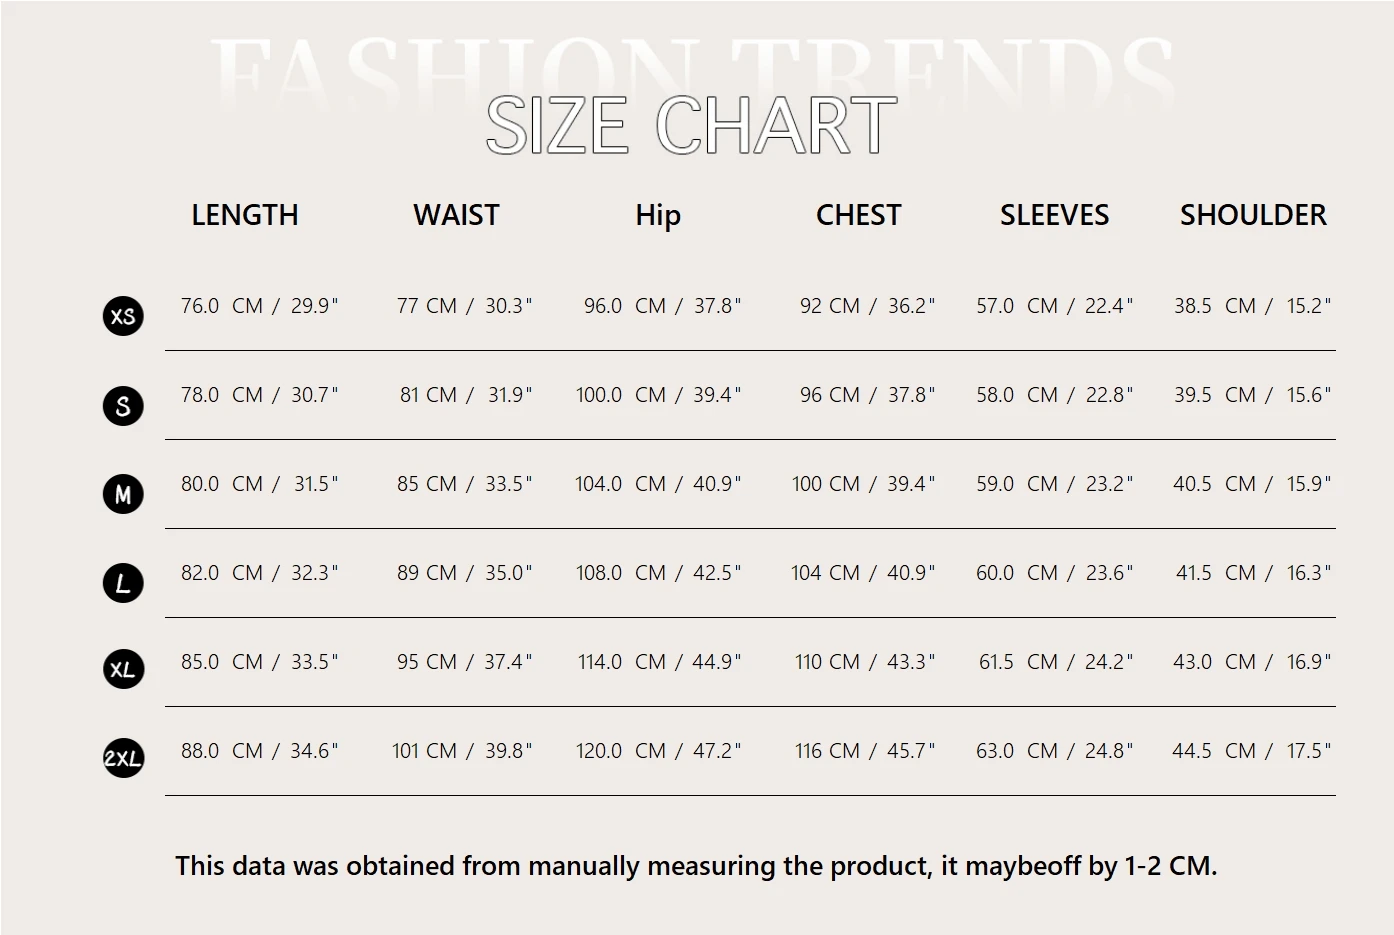Choose the M size circle icon

pos(123,494)
